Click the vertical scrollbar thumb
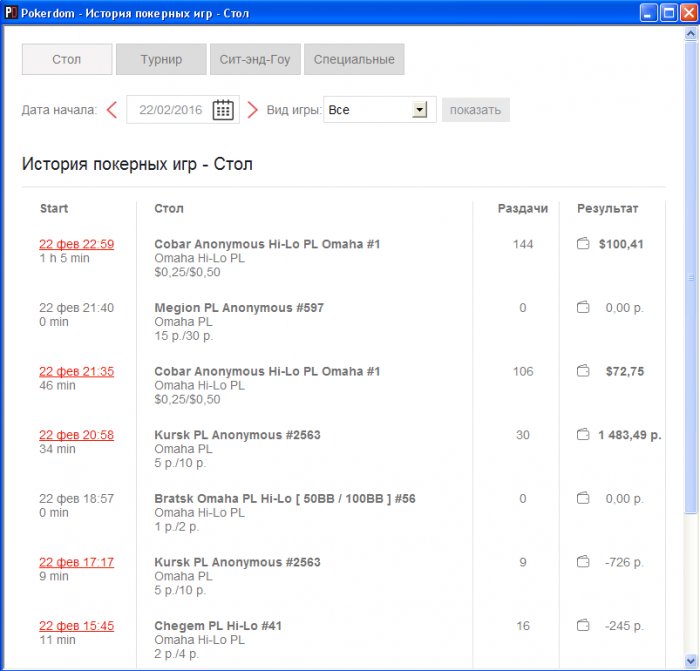 [x=691, y=277]
